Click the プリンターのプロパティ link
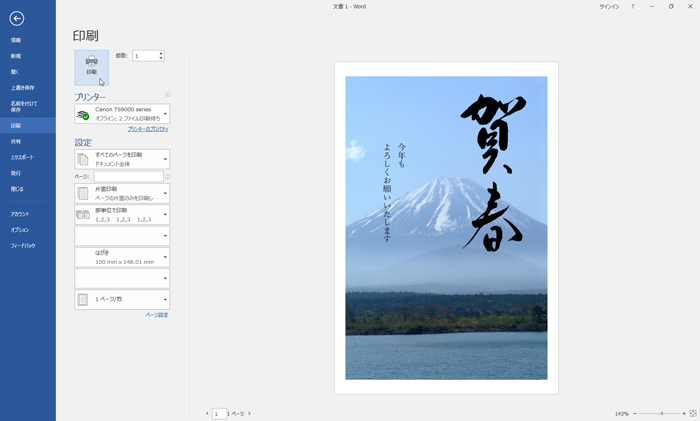700x421 pixels. tap(147, 129)
